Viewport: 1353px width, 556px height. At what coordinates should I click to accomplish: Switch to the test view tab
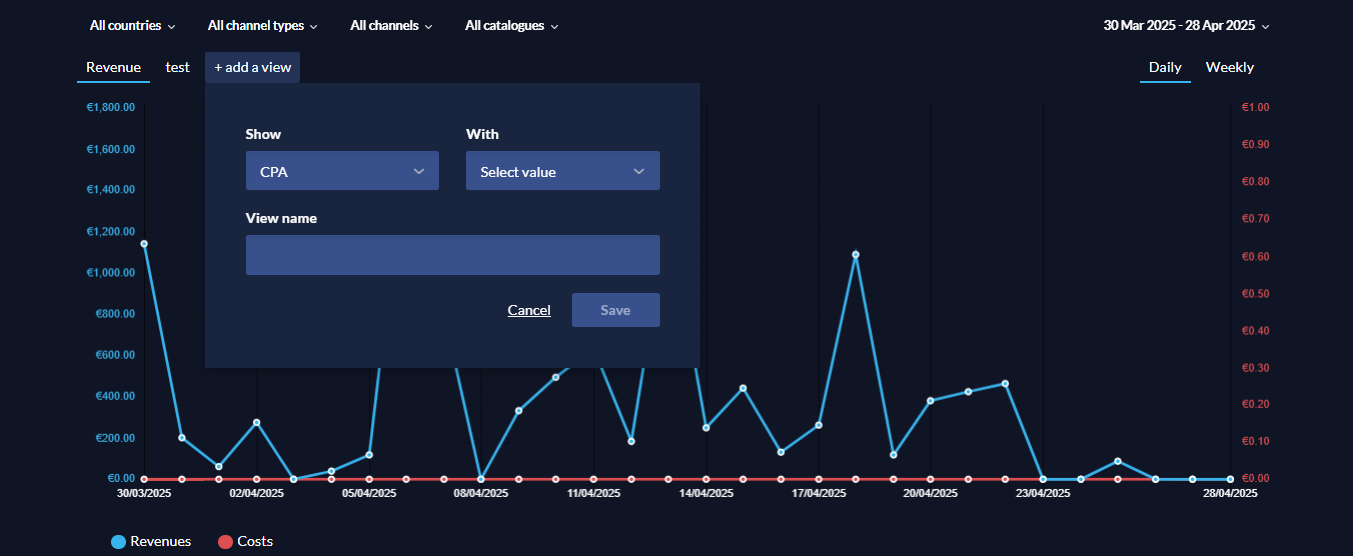[178, 68]
